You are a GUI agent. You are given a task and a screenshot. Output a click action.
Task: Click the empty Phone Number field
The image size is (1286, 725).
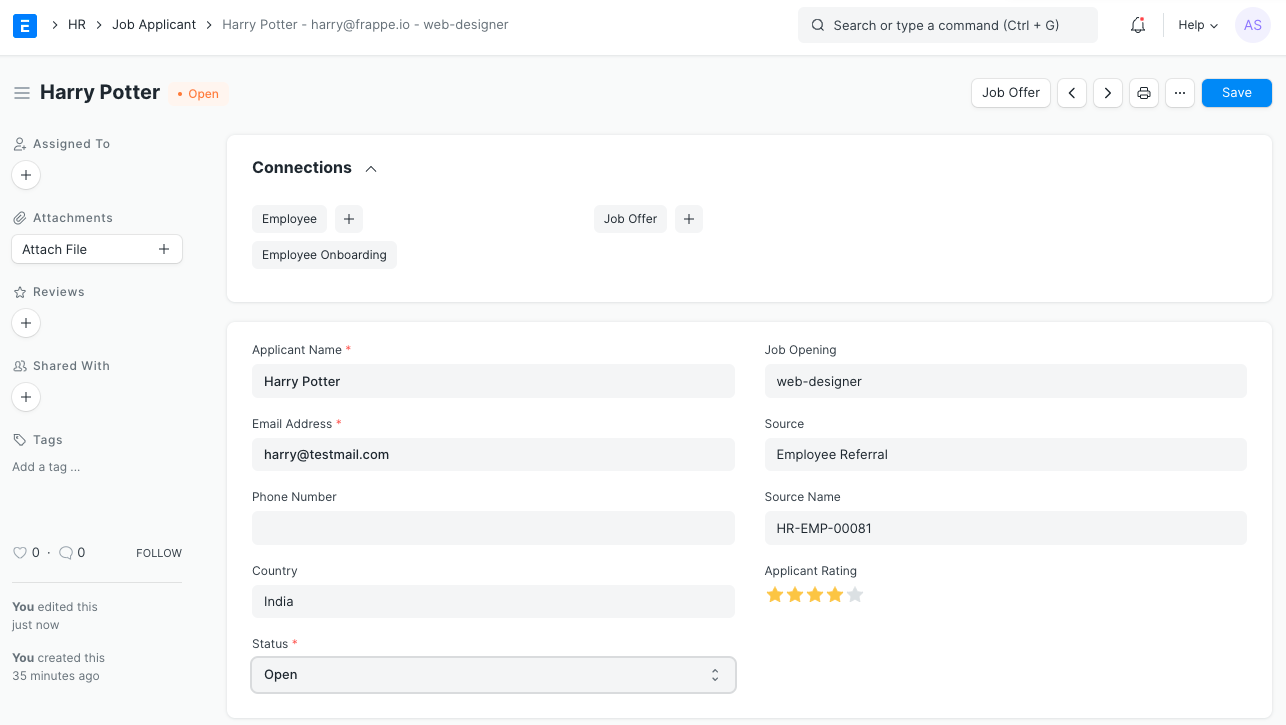point(493,528)
